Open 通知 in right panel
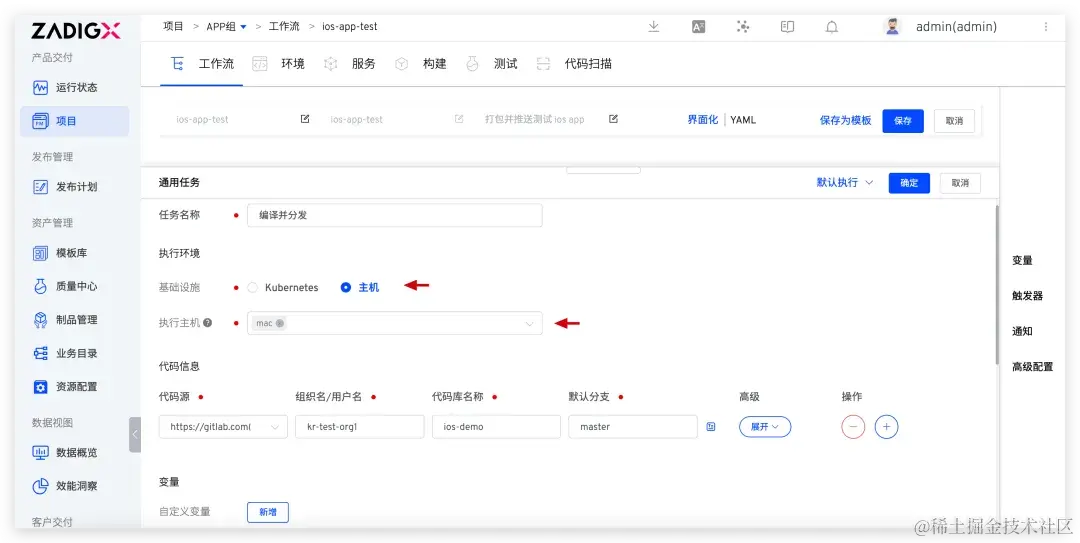Image resolution: width=1080 pixels, height=543 pixels. coord(1022,331)
